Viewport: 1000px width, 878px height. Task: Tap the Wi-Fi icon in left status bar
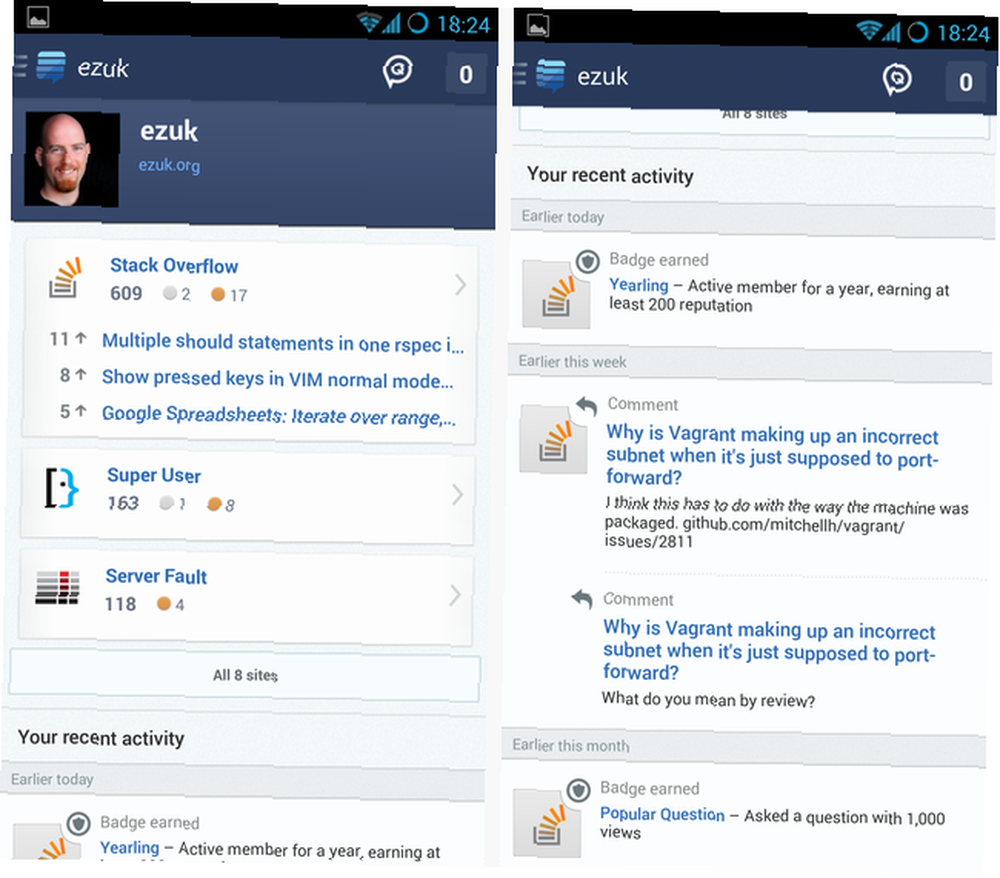pos(370,24)
